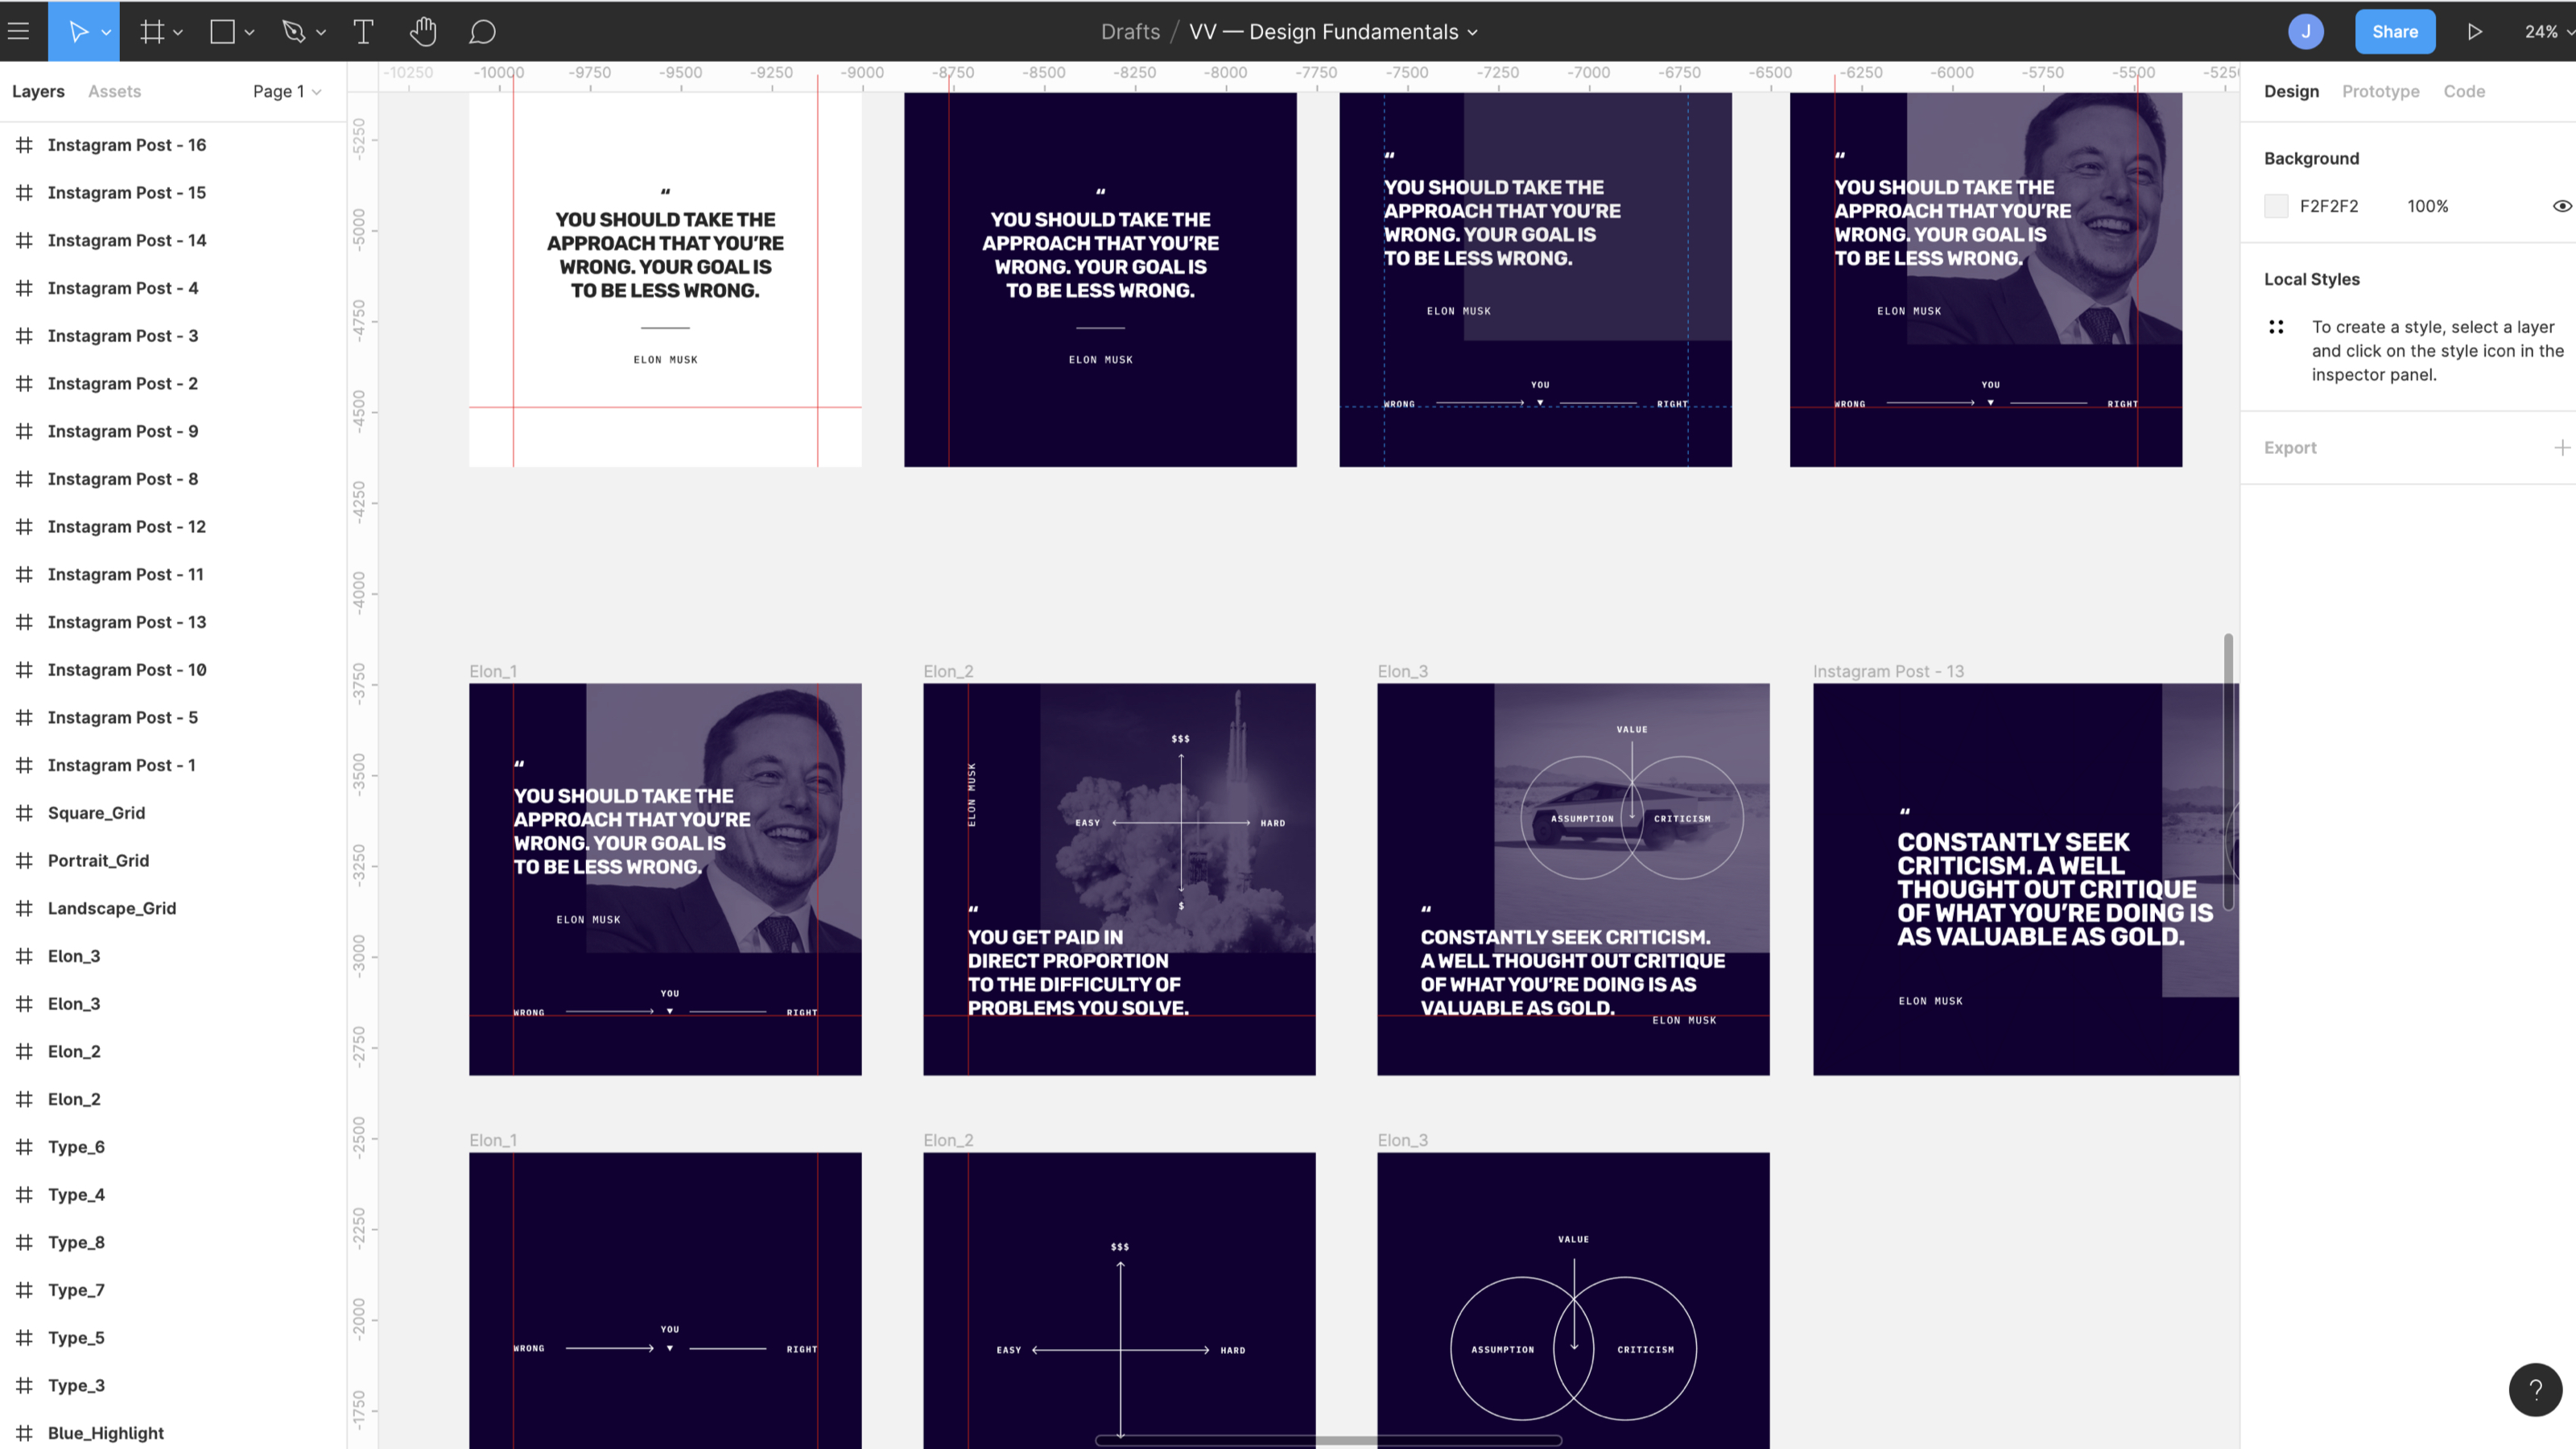Click the Present play button
The height and width of the screenshot is (1449, 2576).
(2474, 31)
